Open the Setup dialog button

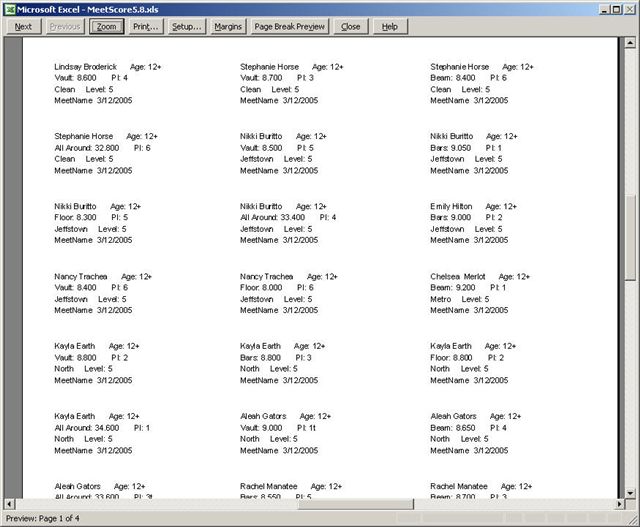pos(187,27)
